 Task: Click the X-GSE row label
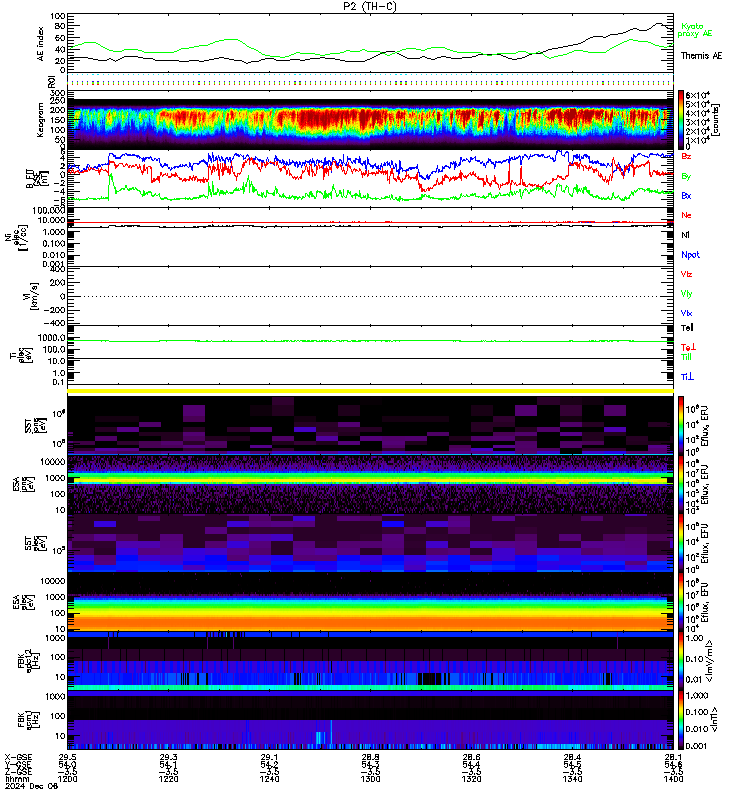pyautogui.click(x=18, y=757)
